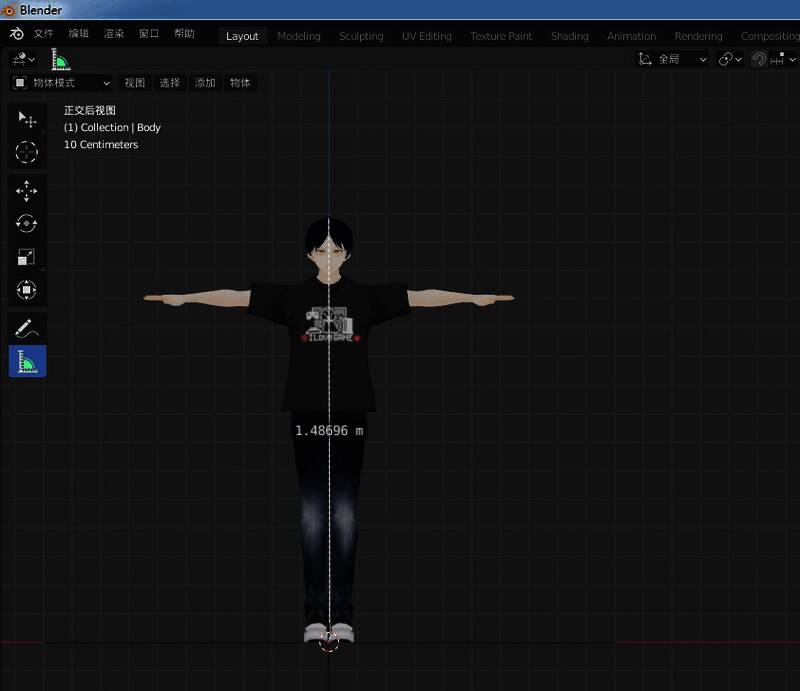The width and height of the screenshot is (800, 691).
Task: Switch to the UV Editing workspace tab
Action: click(427, 36)
